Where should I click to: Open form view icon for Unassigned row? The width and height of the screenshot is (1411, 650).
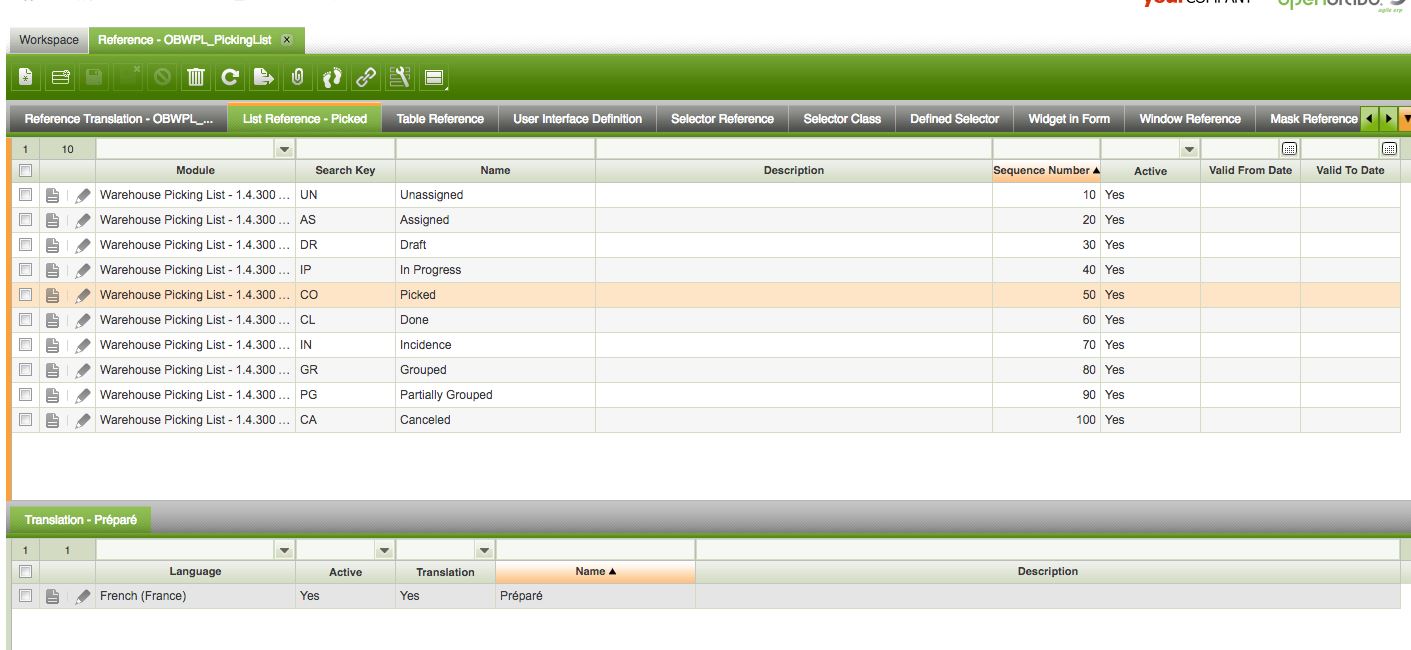54,195
